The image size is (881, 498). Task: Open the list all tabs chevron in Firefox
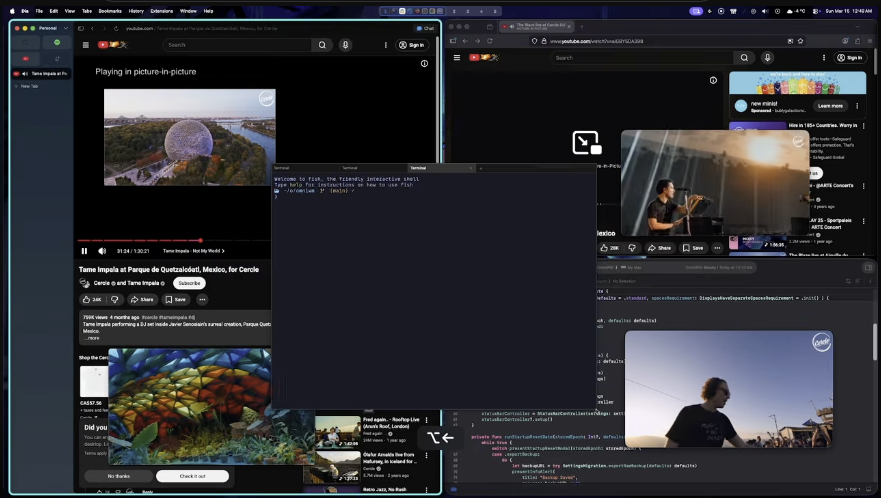[857, 26]
